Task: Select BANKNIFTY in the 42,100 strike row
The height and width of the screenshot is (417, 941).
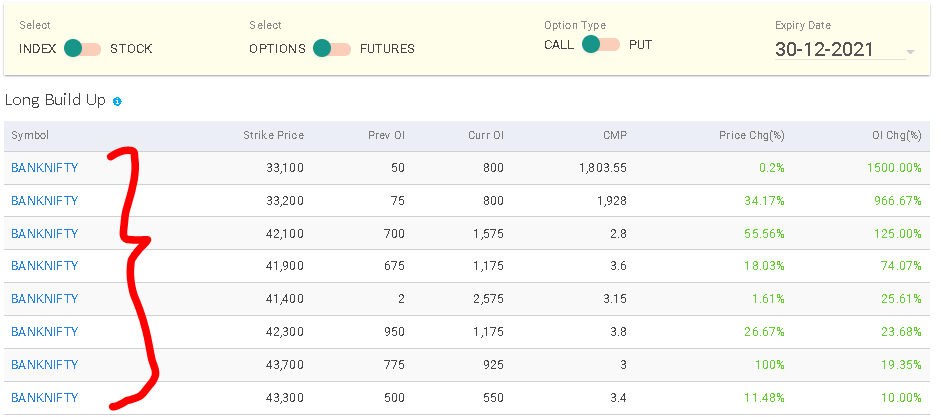Action: [44, 234]
